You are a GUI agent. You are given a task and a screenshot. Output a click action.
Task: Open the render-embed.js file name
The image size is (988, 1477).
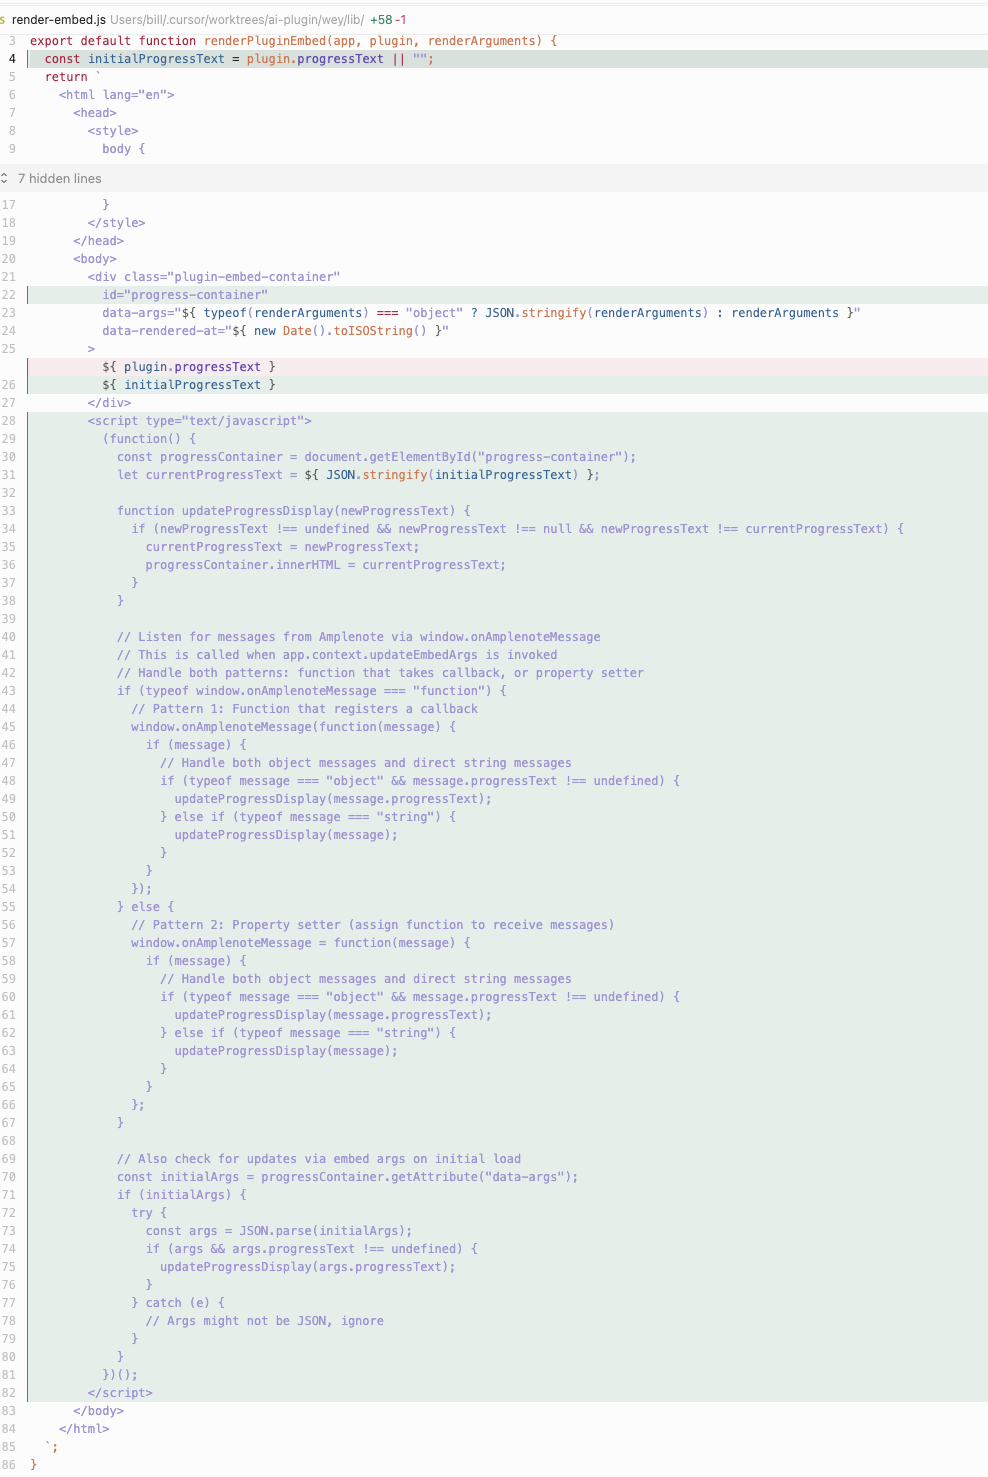coord(58,20)
